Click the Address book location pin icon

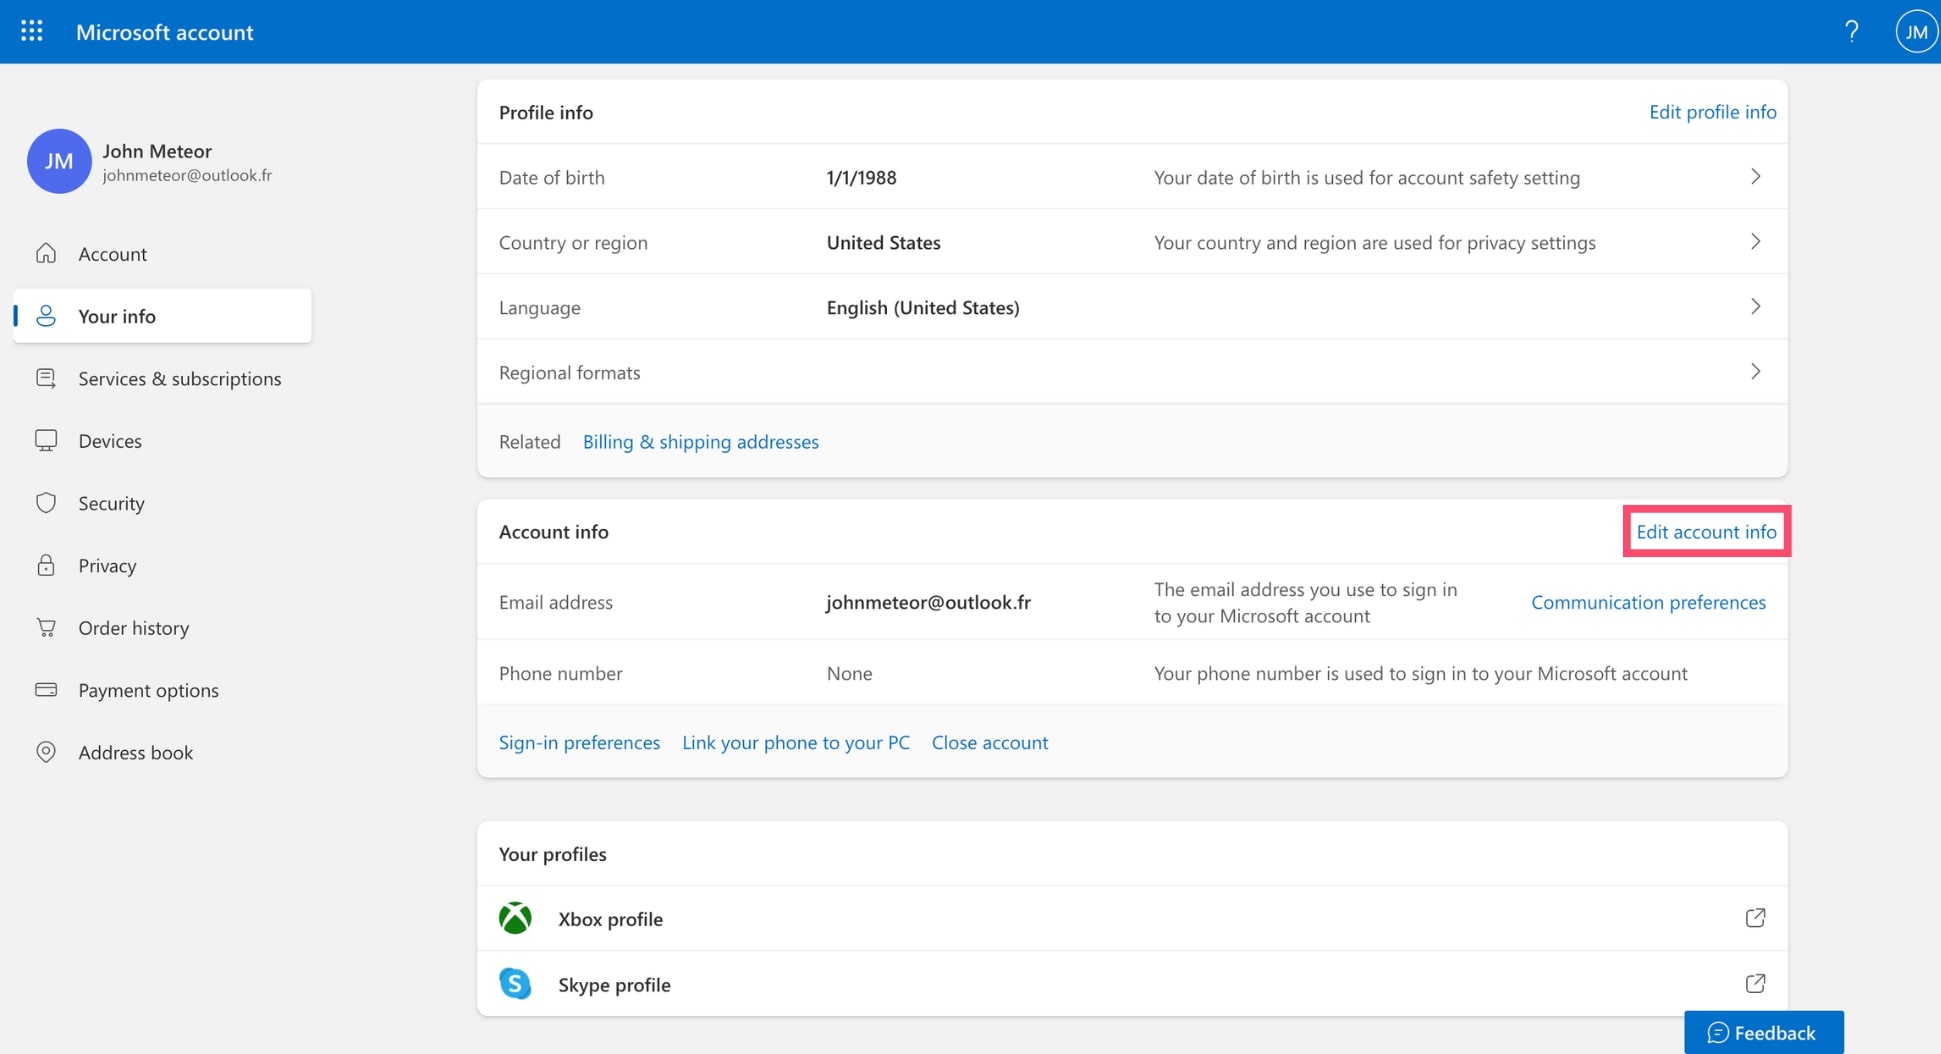[46, 752]
